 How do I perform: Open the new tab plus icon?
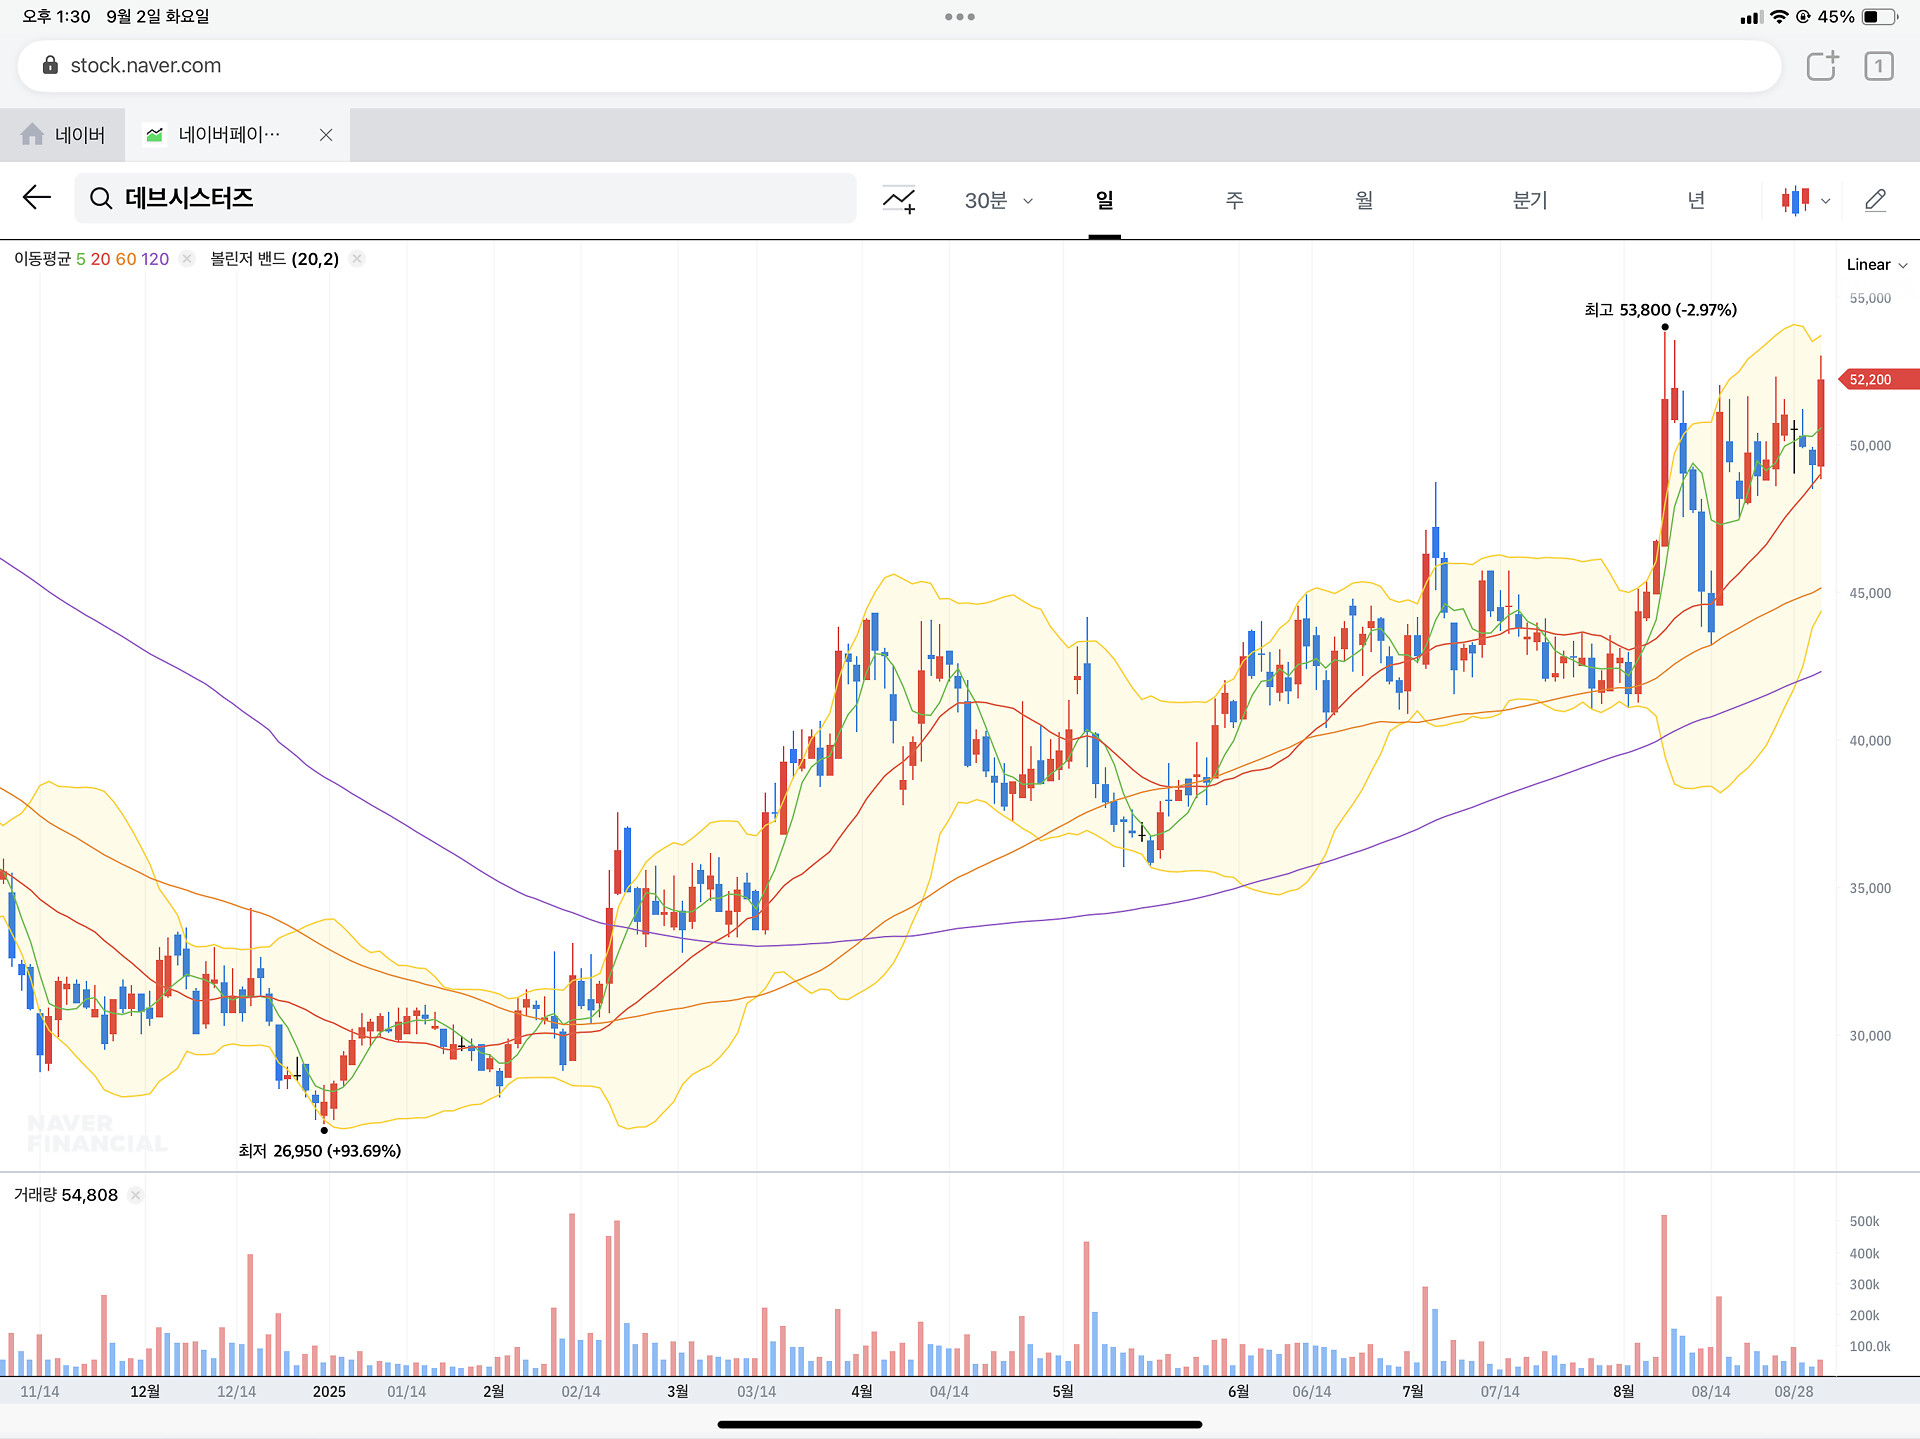coord(1822,66)
